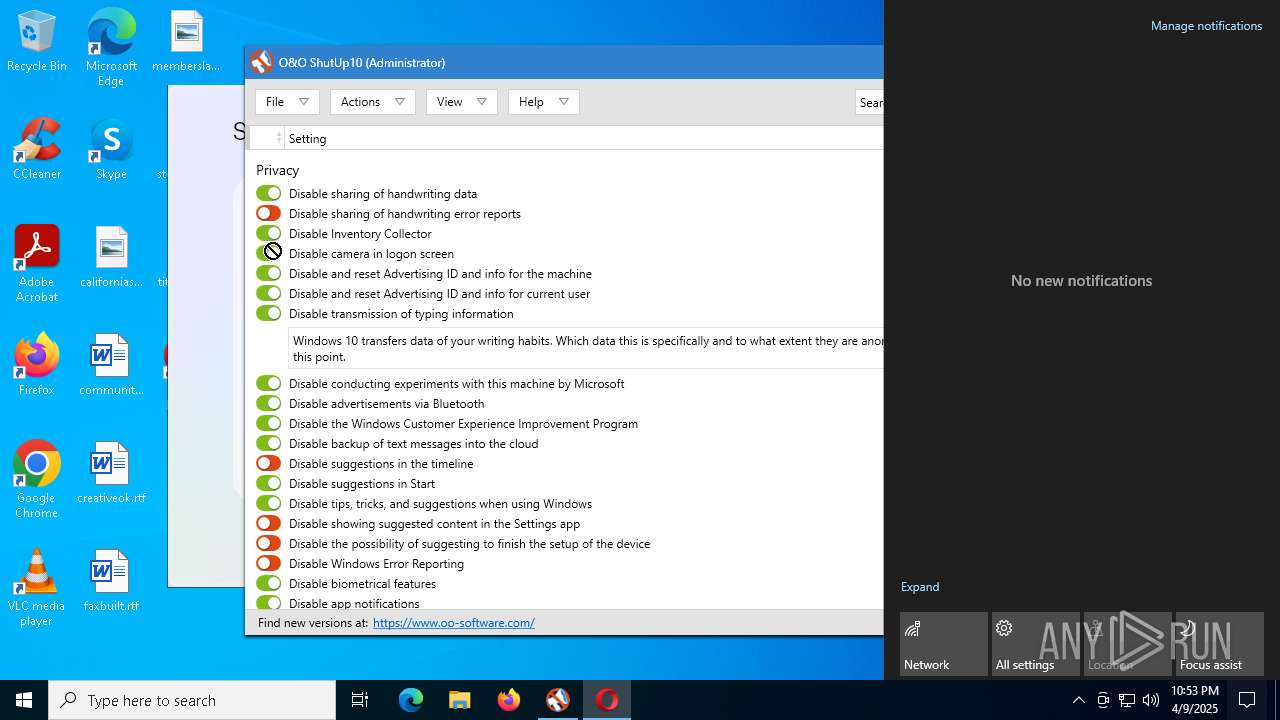Open CCleaner desktop shortcut
The image size is (1280, 720).
click(x=37, y=150)
